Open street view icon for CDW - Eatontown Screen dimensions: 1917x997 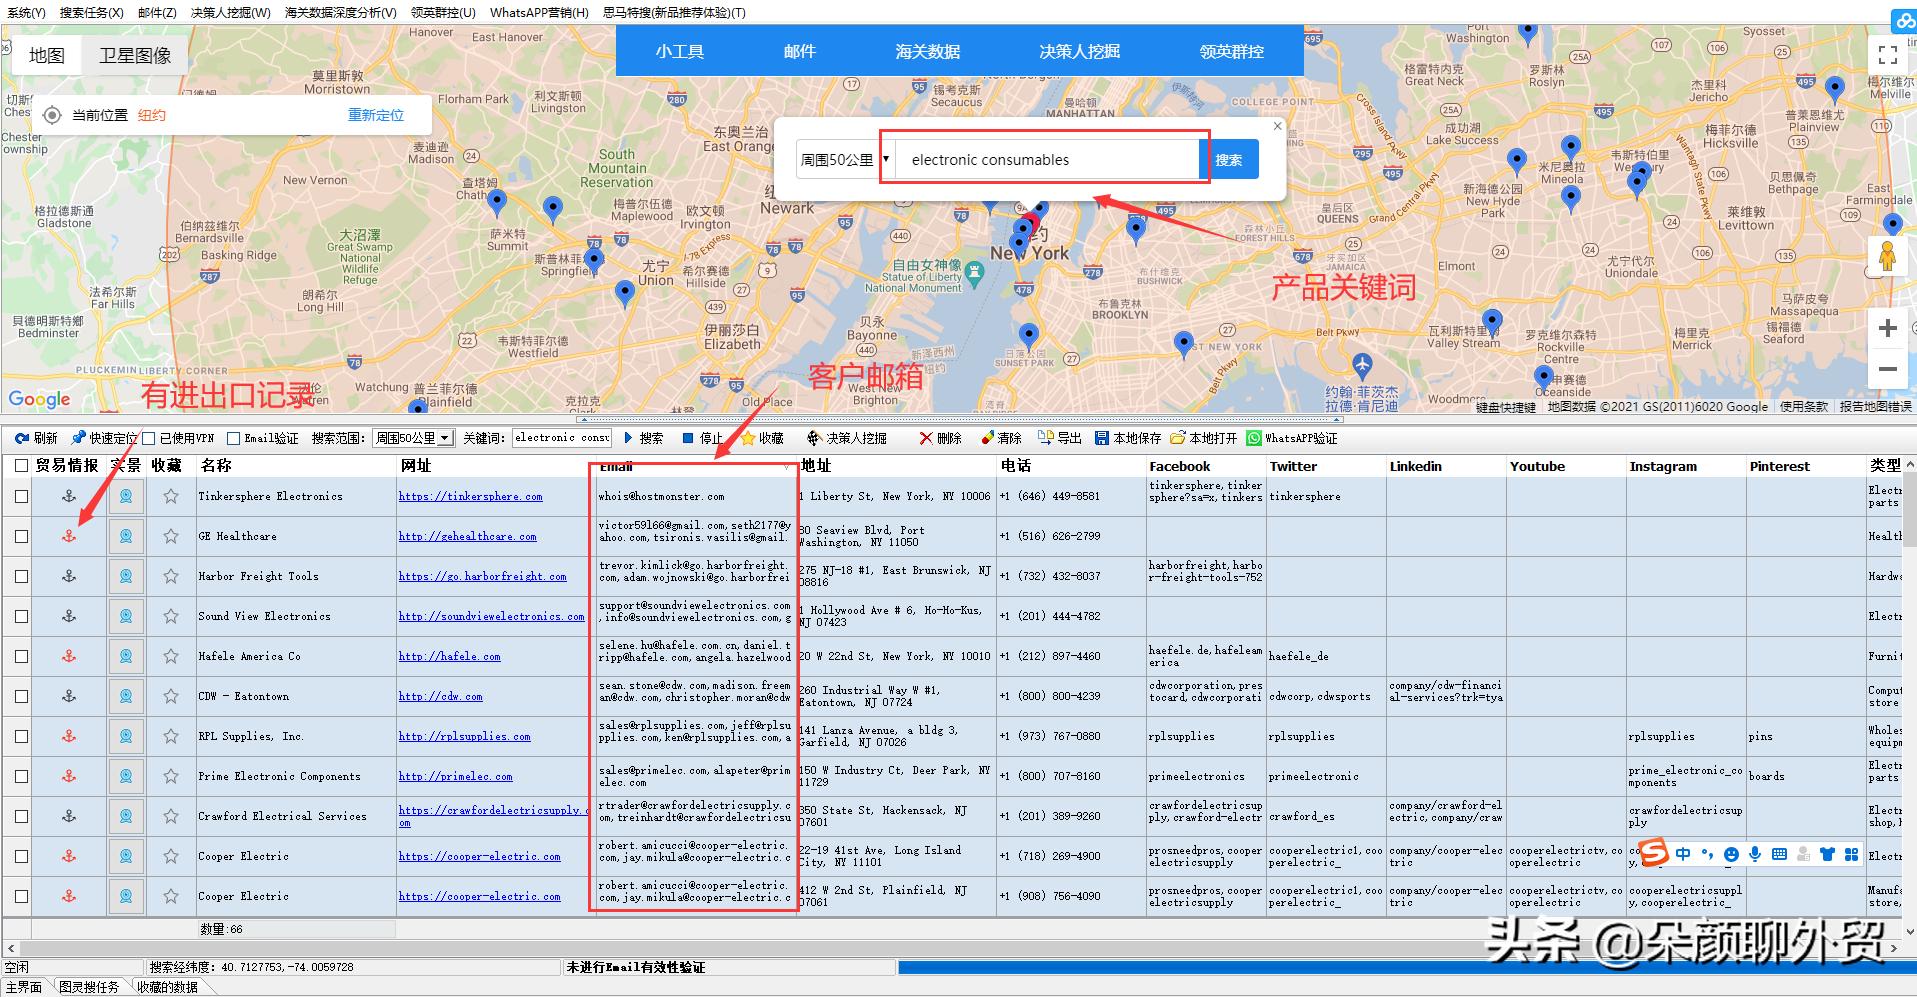[x=126, y=696]
